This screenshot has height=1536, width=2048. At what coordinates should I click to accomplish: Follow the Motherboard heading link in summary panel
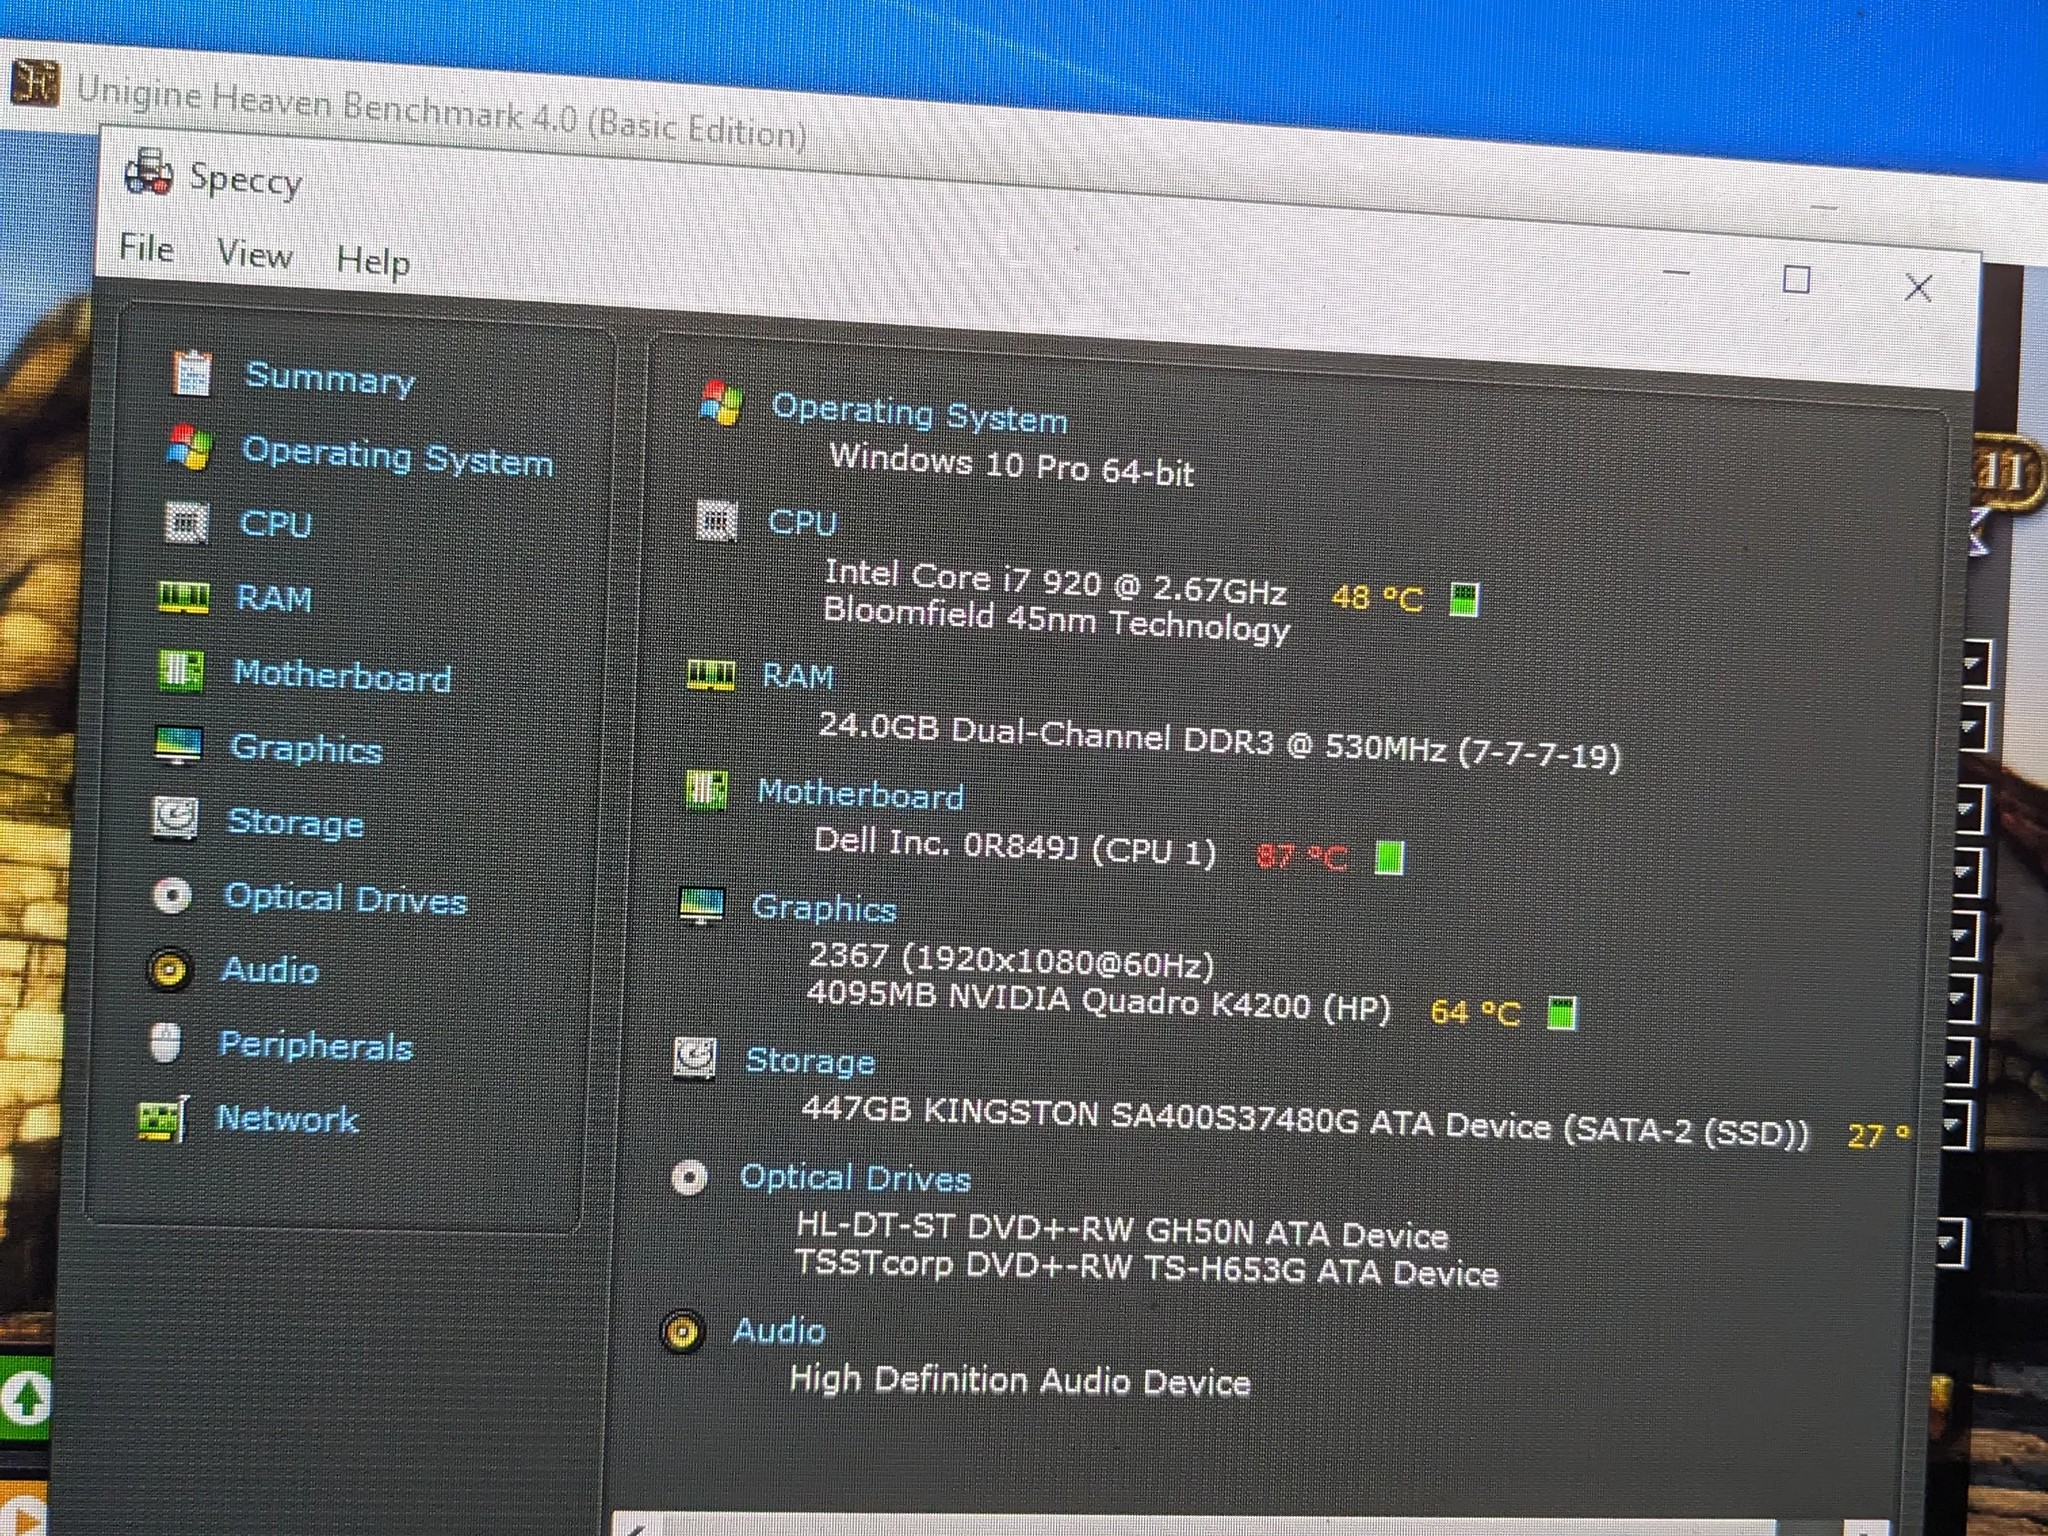pos(860,794)
